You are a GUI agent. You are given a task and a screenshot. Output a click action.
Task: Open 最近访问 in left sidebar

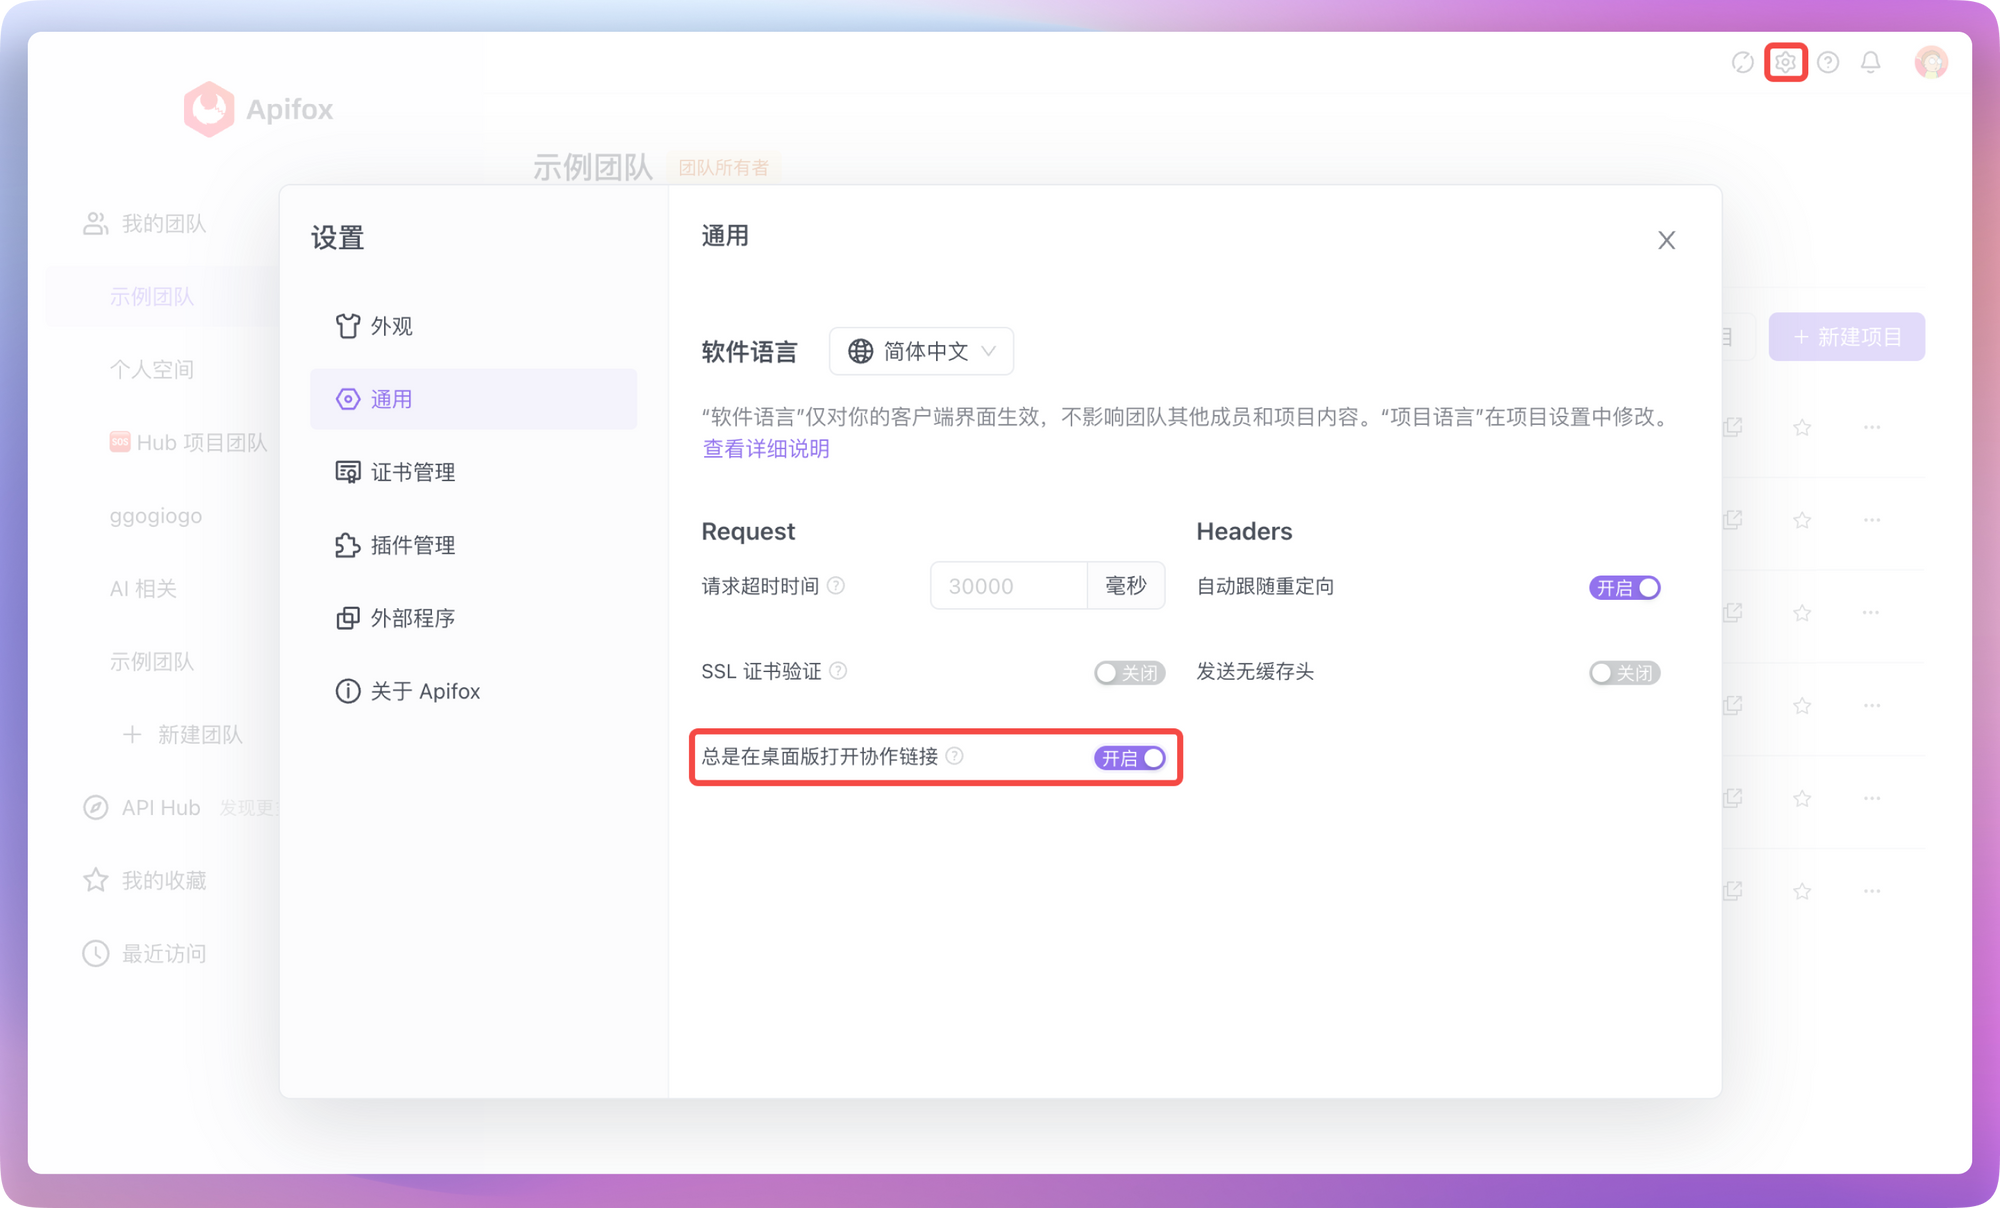coord(164,954)
